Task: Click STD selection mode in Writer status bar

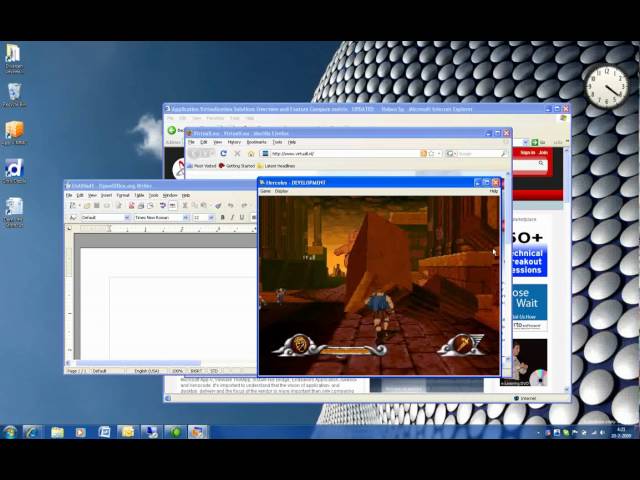Action: pos(214,371)
